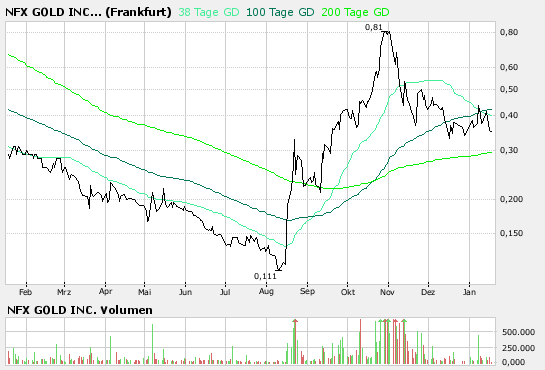
Task: Click the 'Apr' month label
Action: point(105,291)
